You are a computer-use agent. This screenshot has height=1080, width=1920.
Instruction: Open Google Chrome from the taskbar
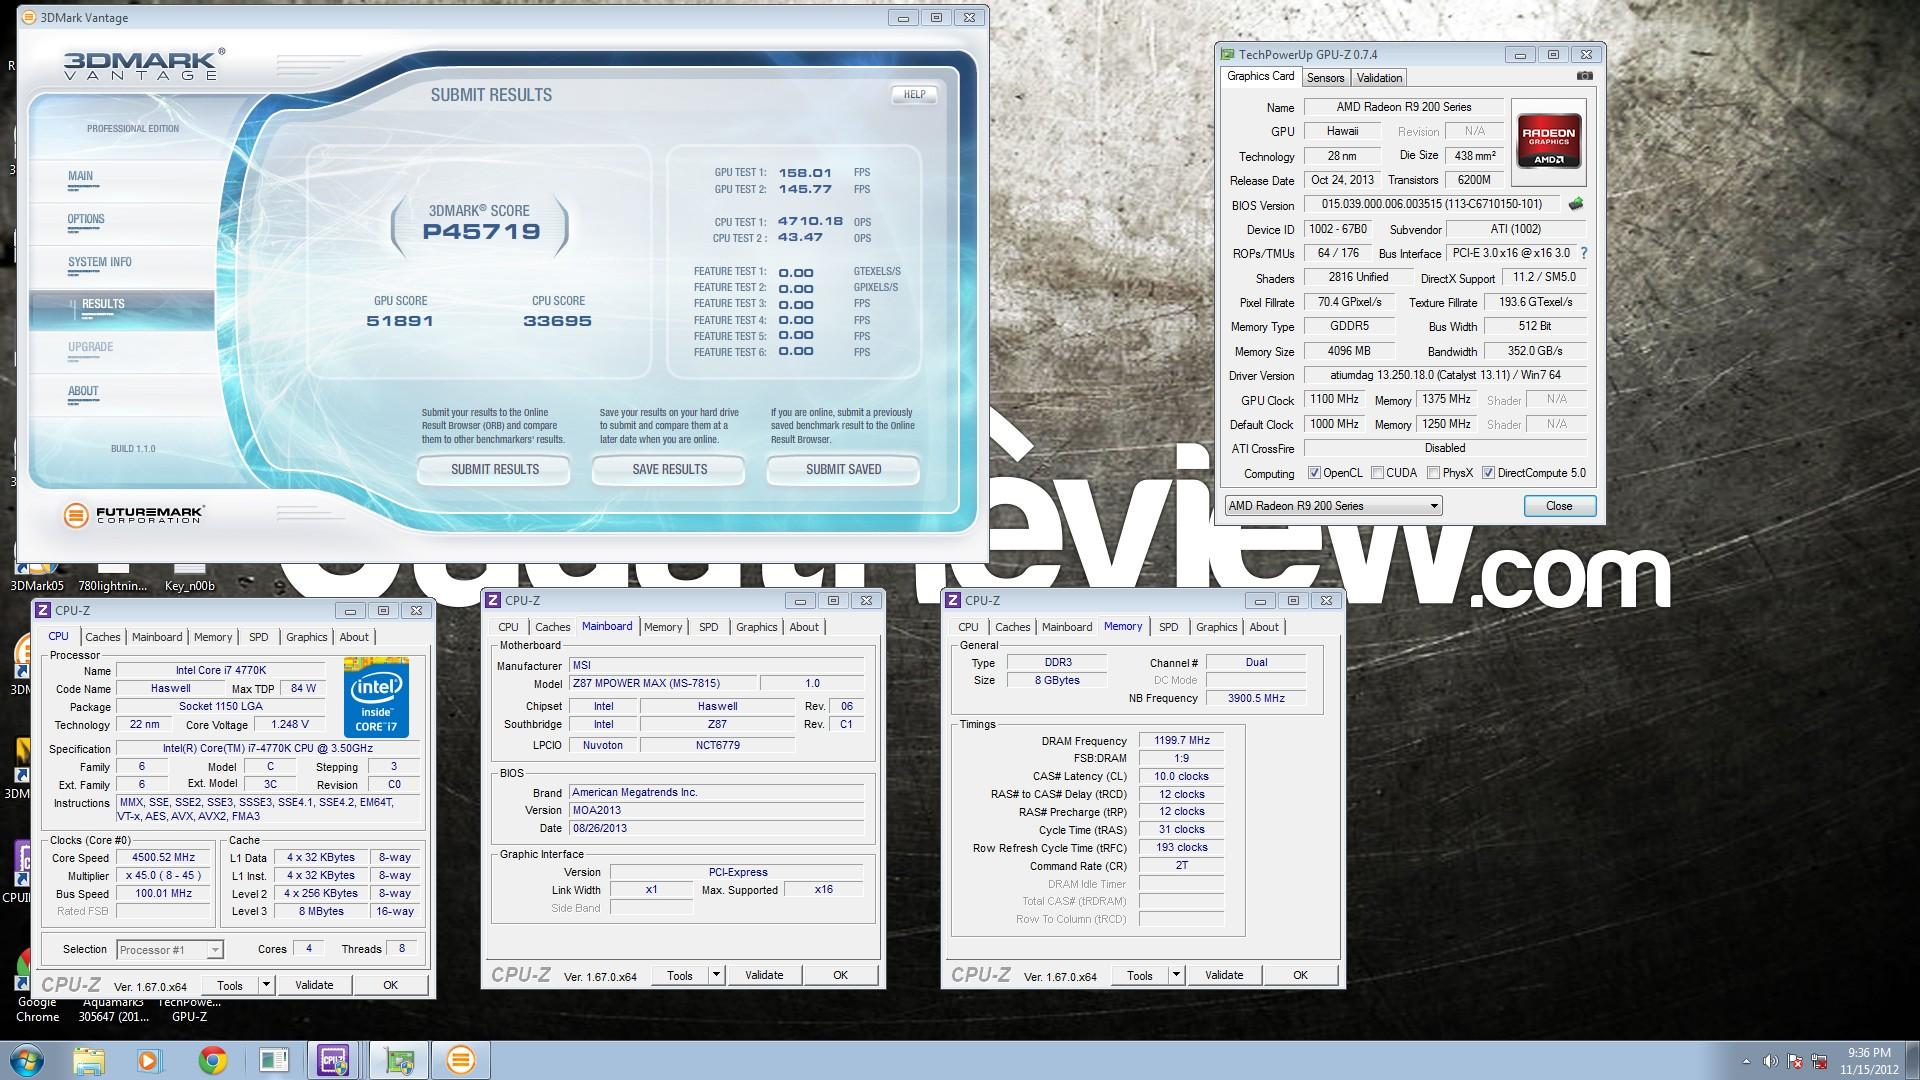coord(212,1060)
